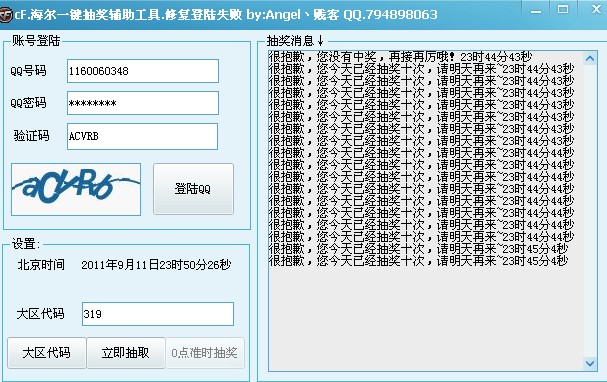Screen dimensions: 607x382
Task: Click the app icon in title bar
Action: point(6,15)
